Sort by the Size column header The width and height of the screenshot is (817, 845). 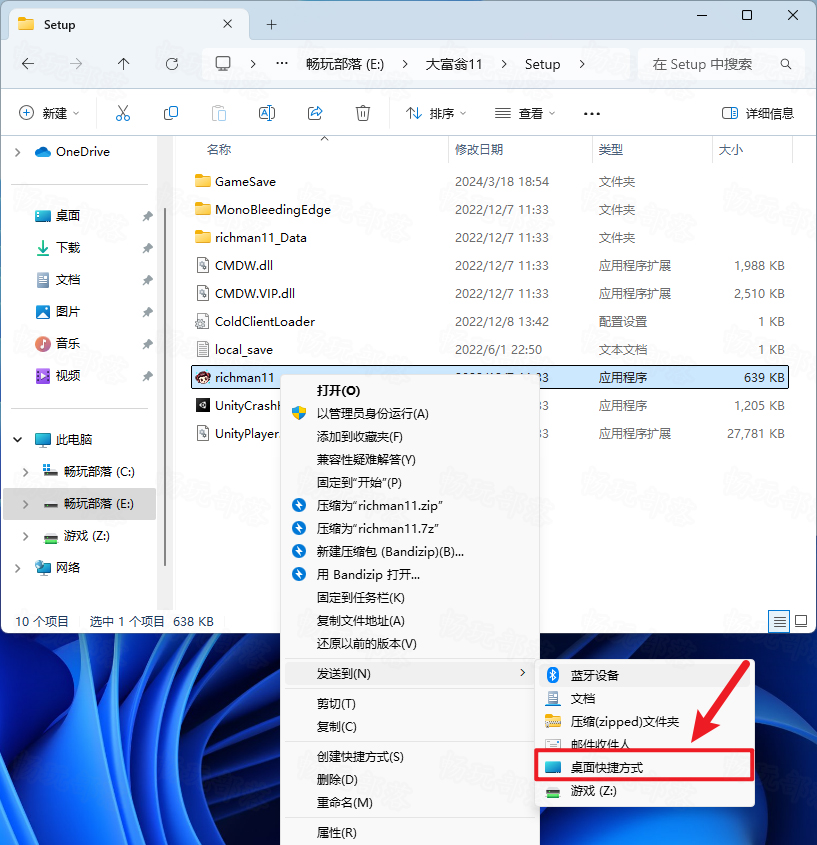point(731,150)
